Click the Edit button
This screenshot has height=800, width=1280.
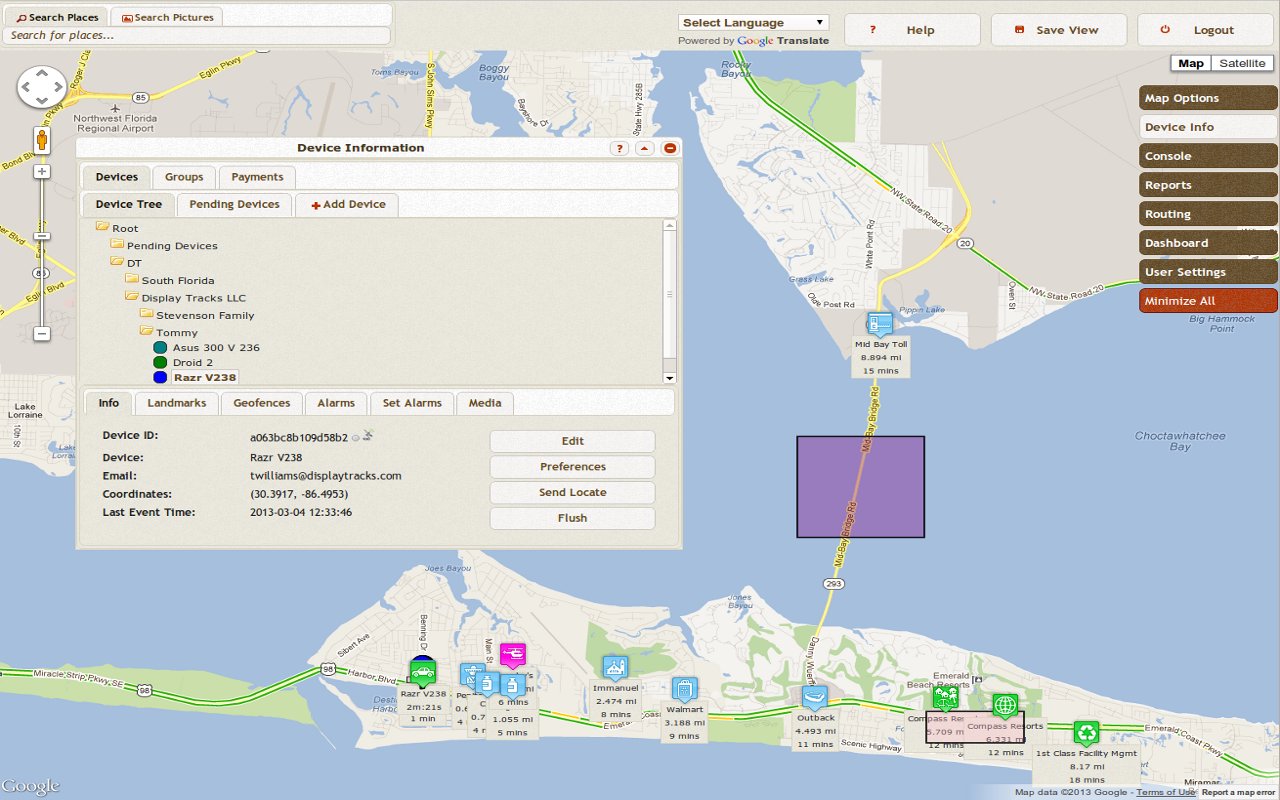[572, 441]
